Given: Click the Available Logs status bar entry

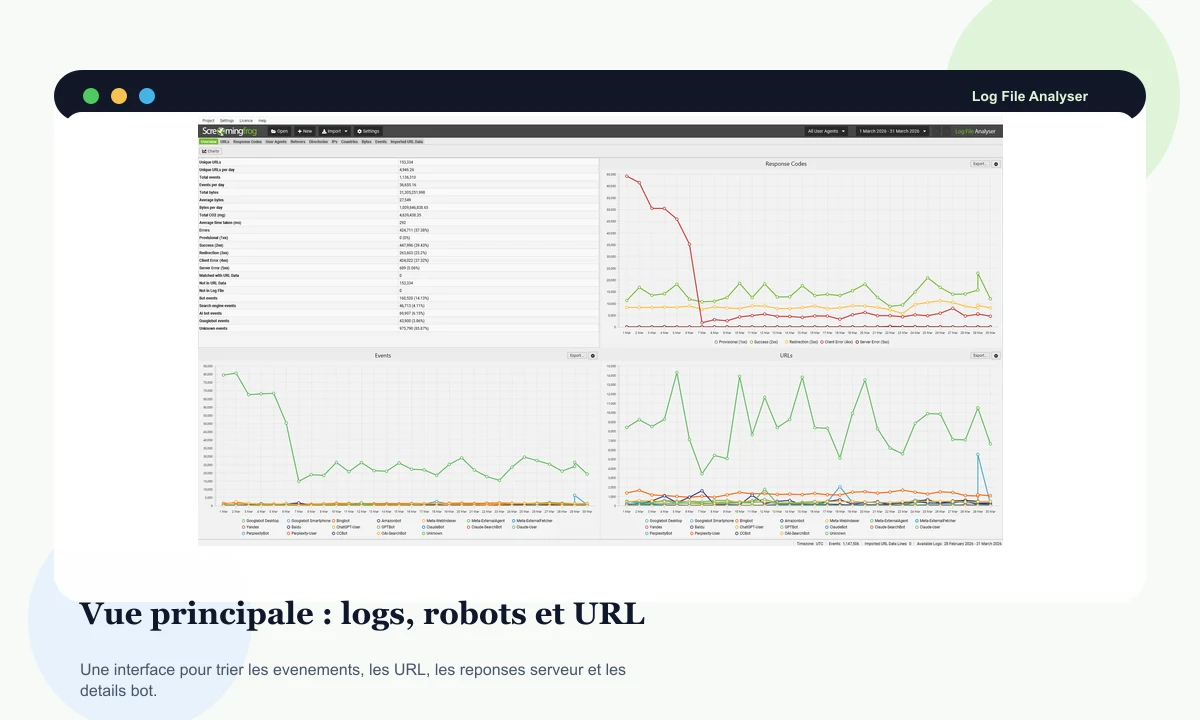Looking at the screenshot, I should (959, 544).
